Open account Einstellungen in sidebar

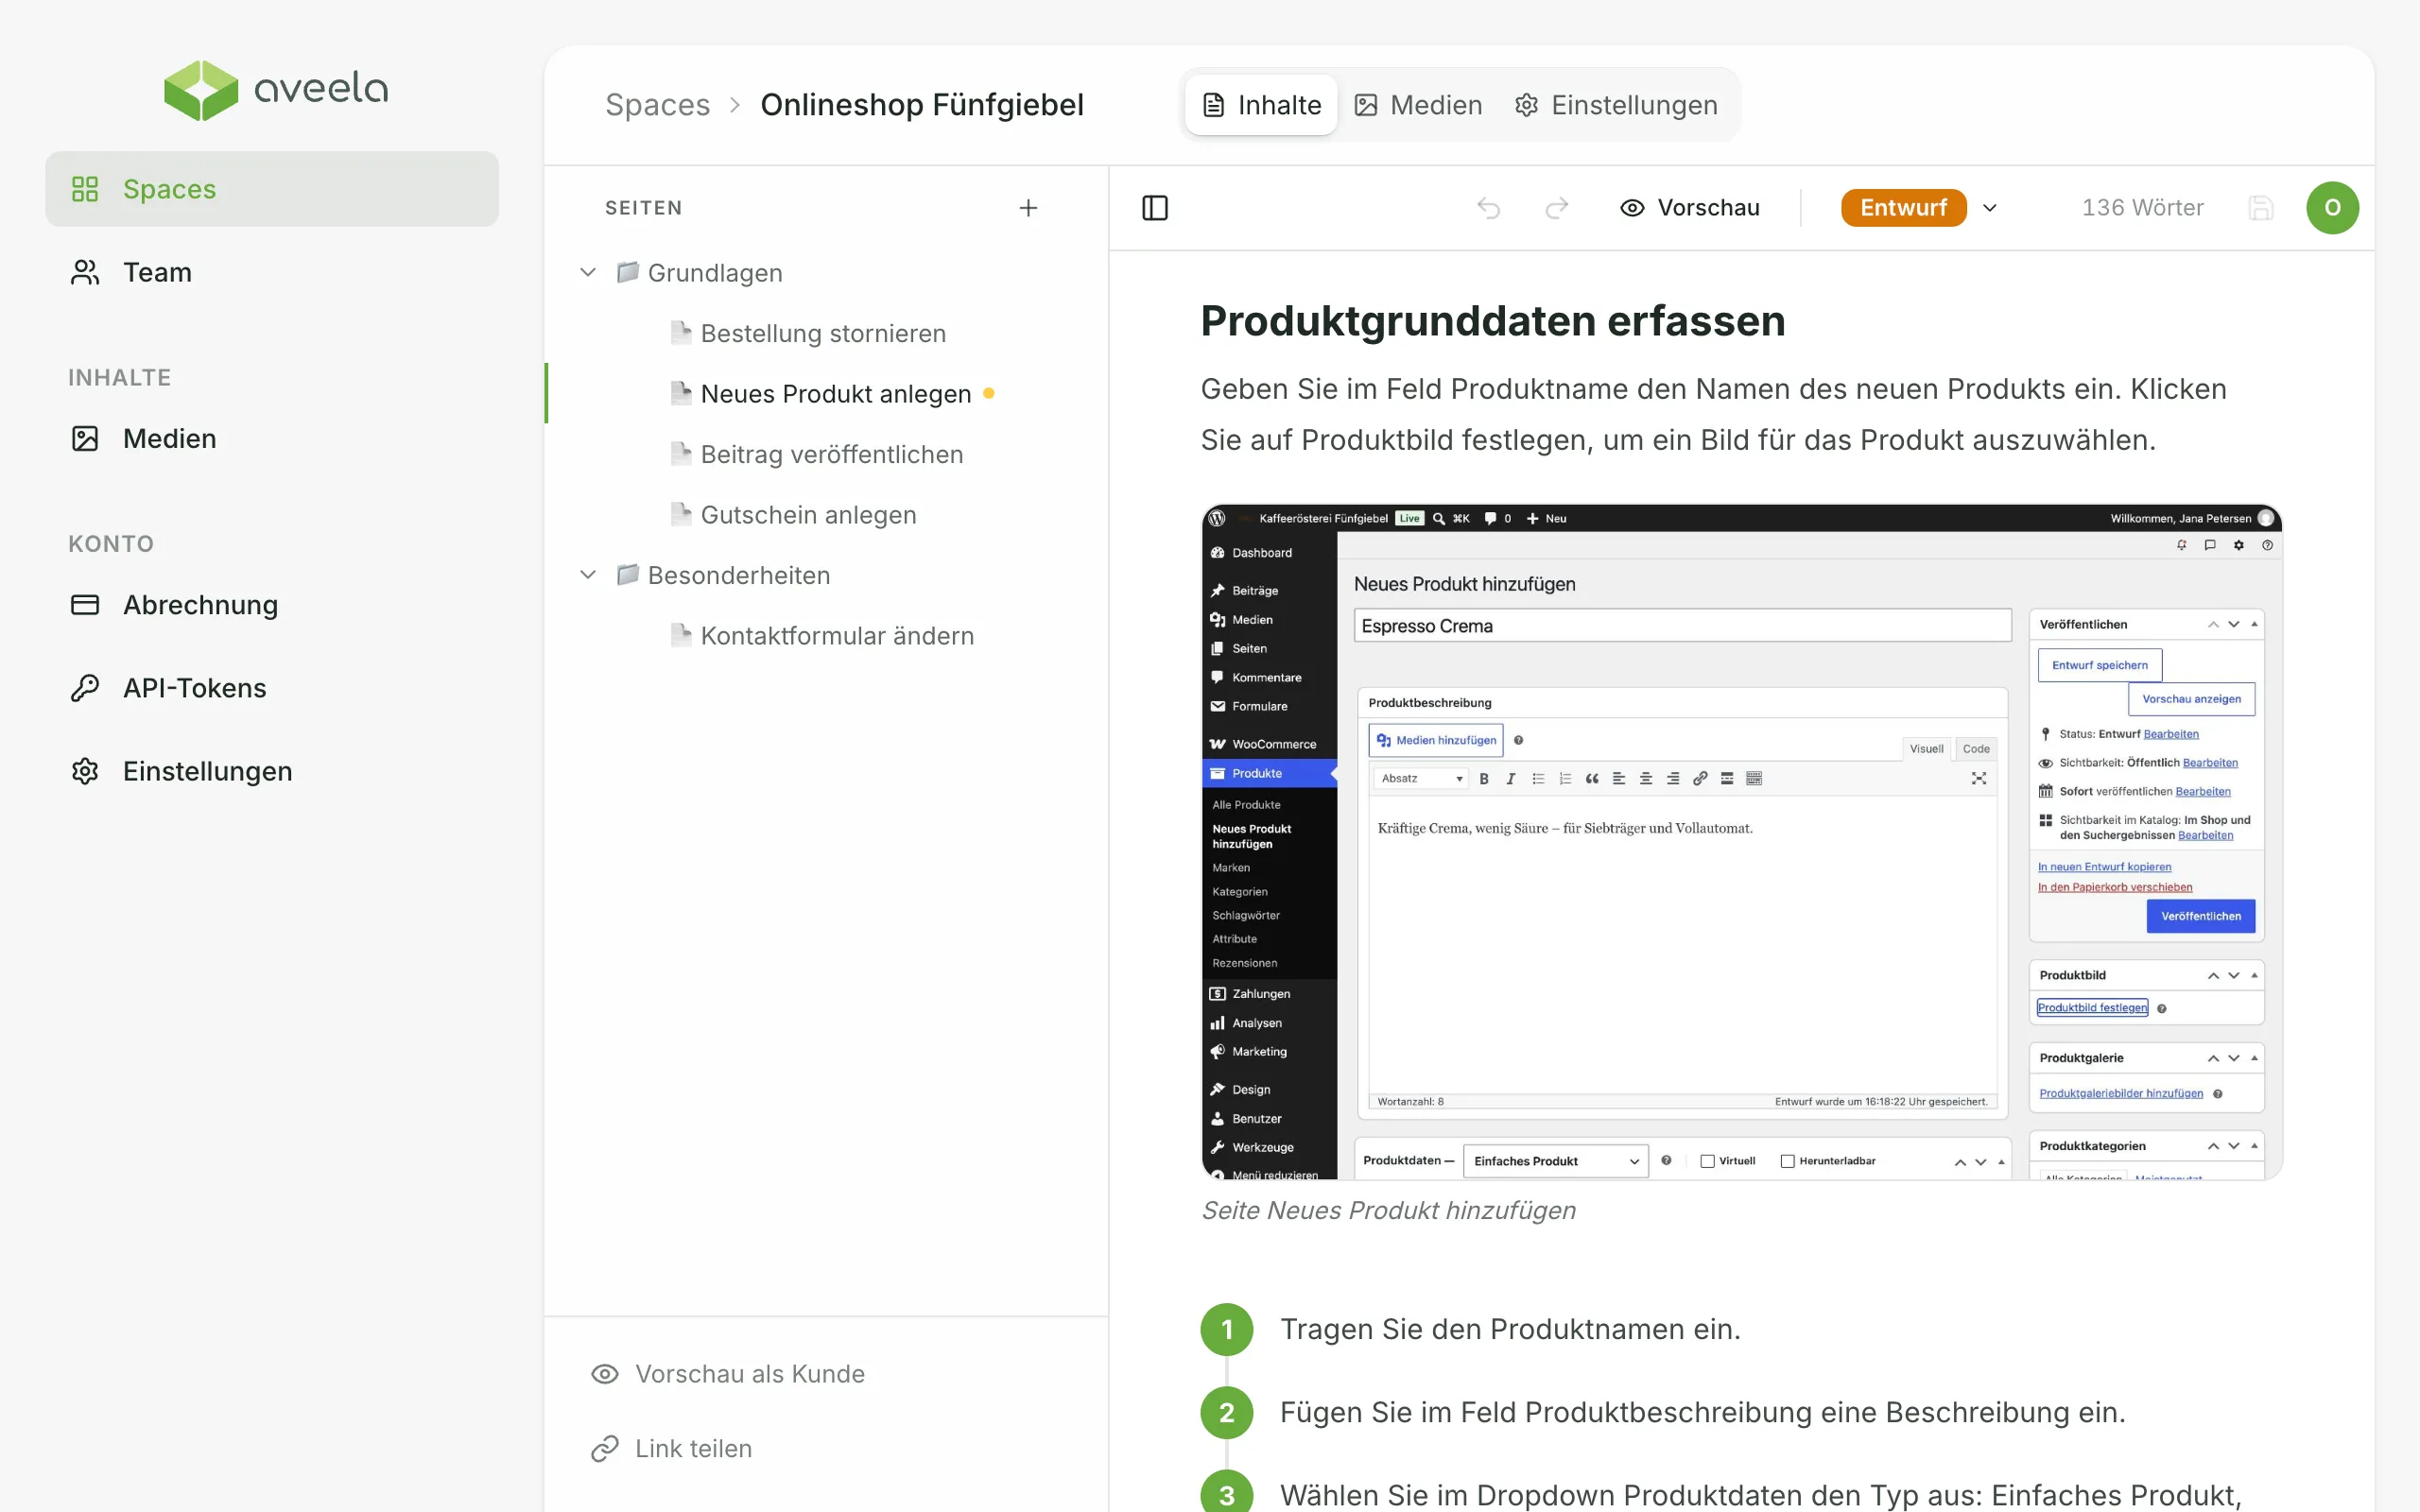[272, 771]
